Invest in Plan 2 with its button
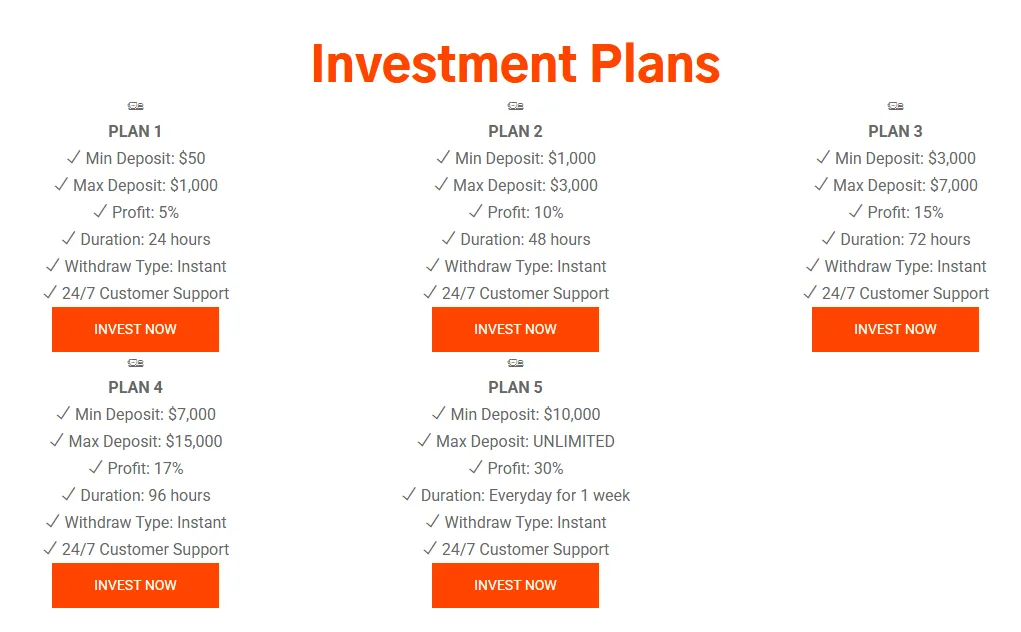The width and height of the screenshot is (1021, 632). coord(515,329)
